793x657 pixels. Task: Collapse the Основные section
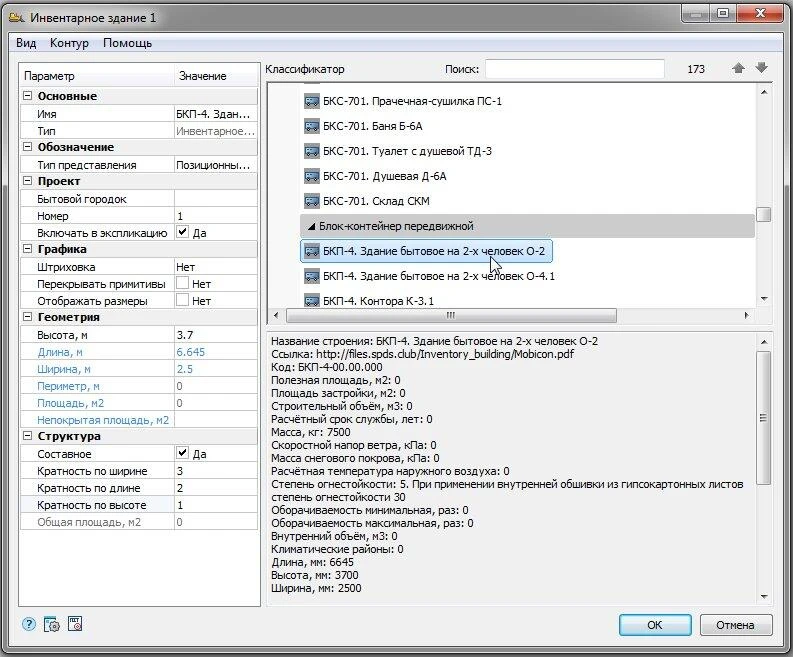[28, 96]
